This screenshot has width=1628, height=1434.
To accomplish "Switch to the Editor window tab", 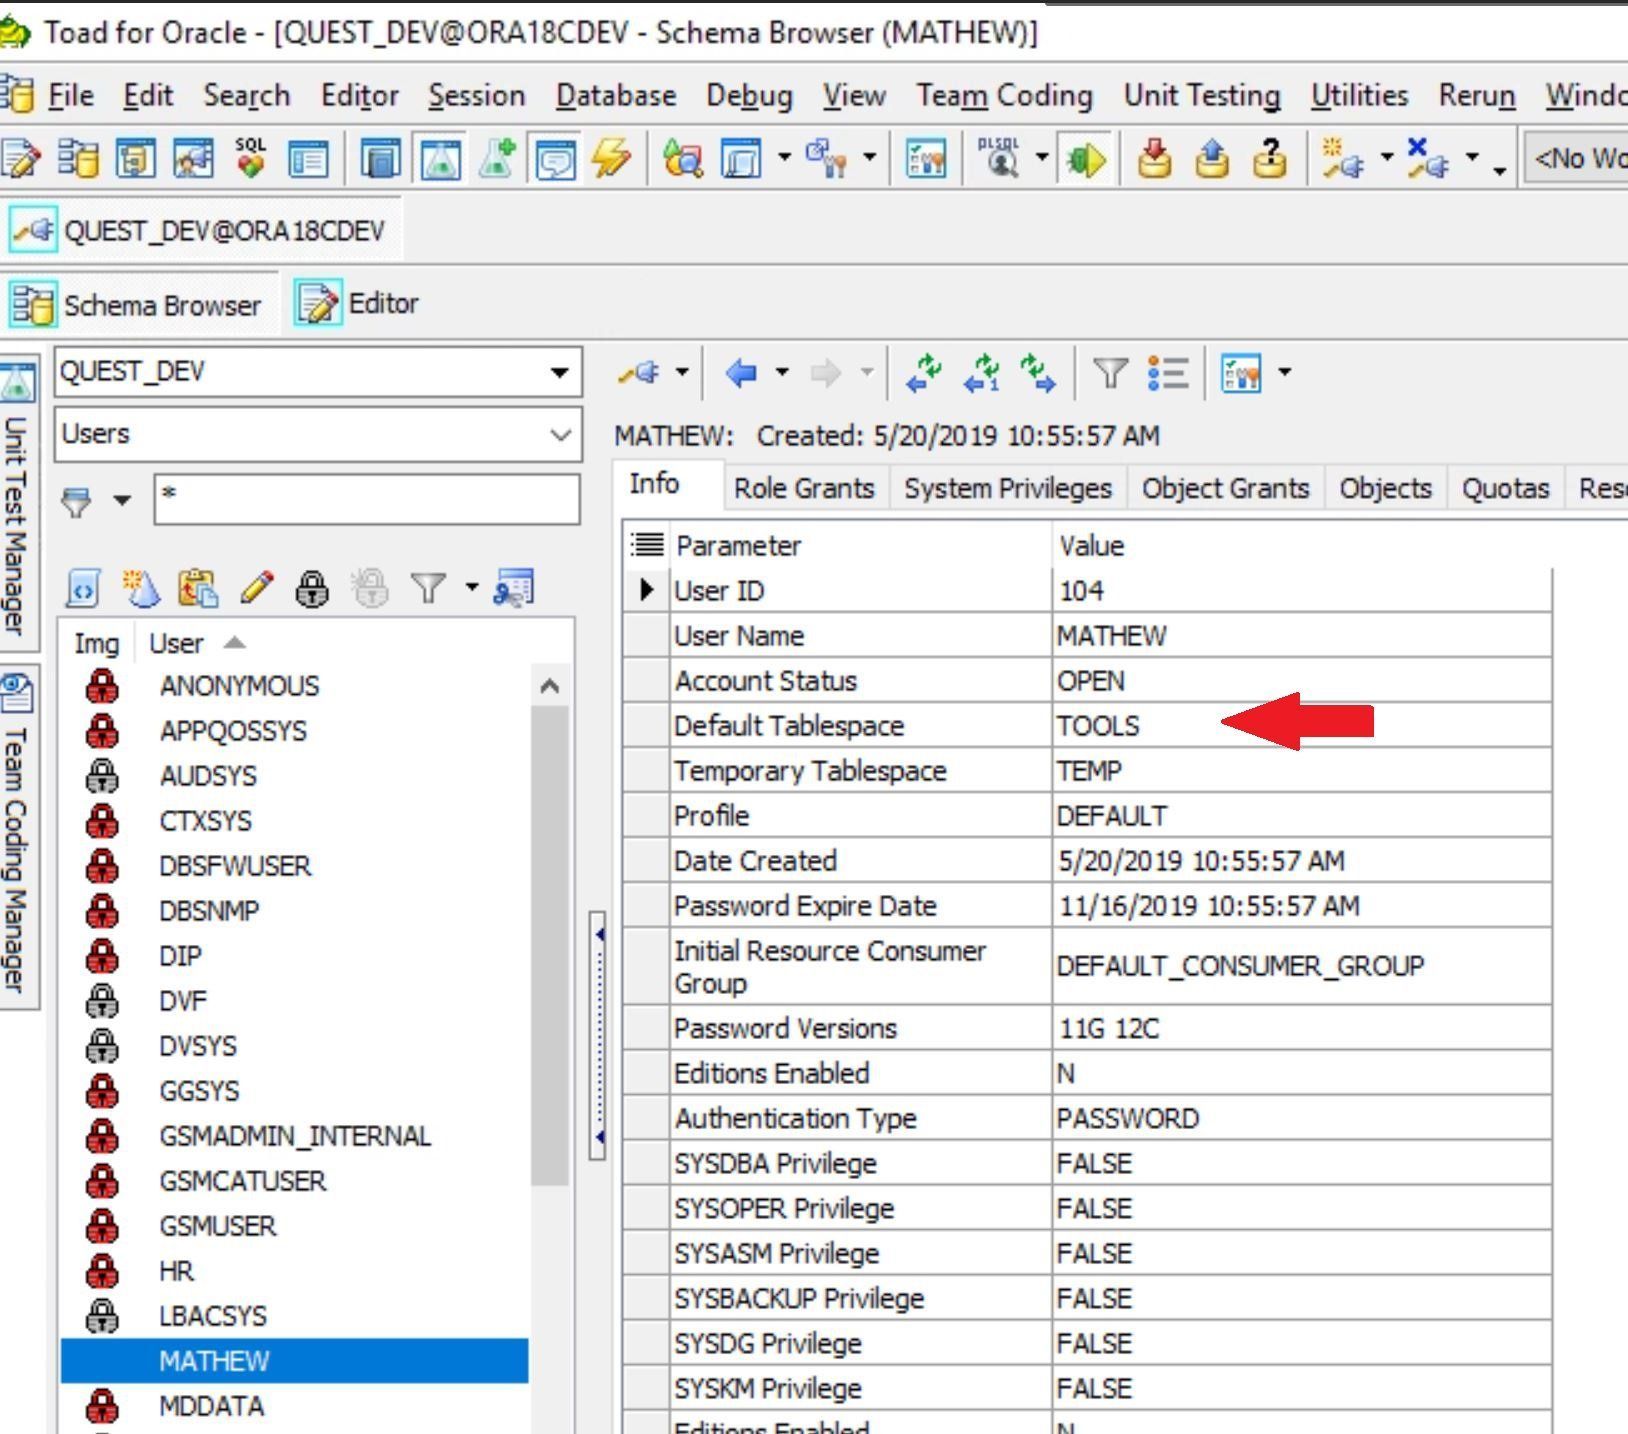I will [357, 303].
